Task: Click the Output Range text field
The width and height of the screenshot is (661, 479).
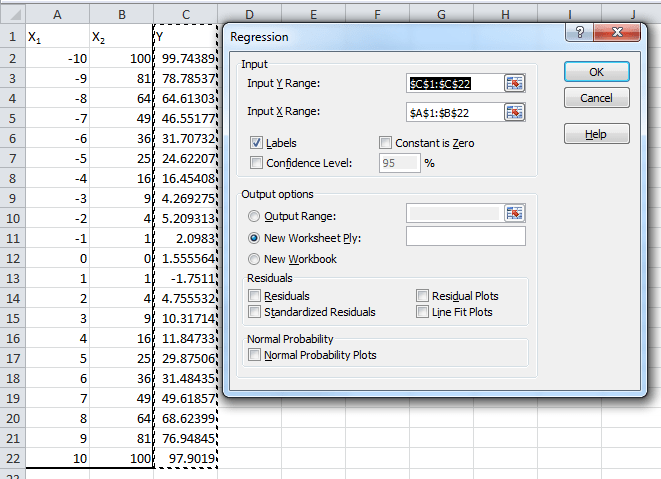Action: tap(455, 213)
